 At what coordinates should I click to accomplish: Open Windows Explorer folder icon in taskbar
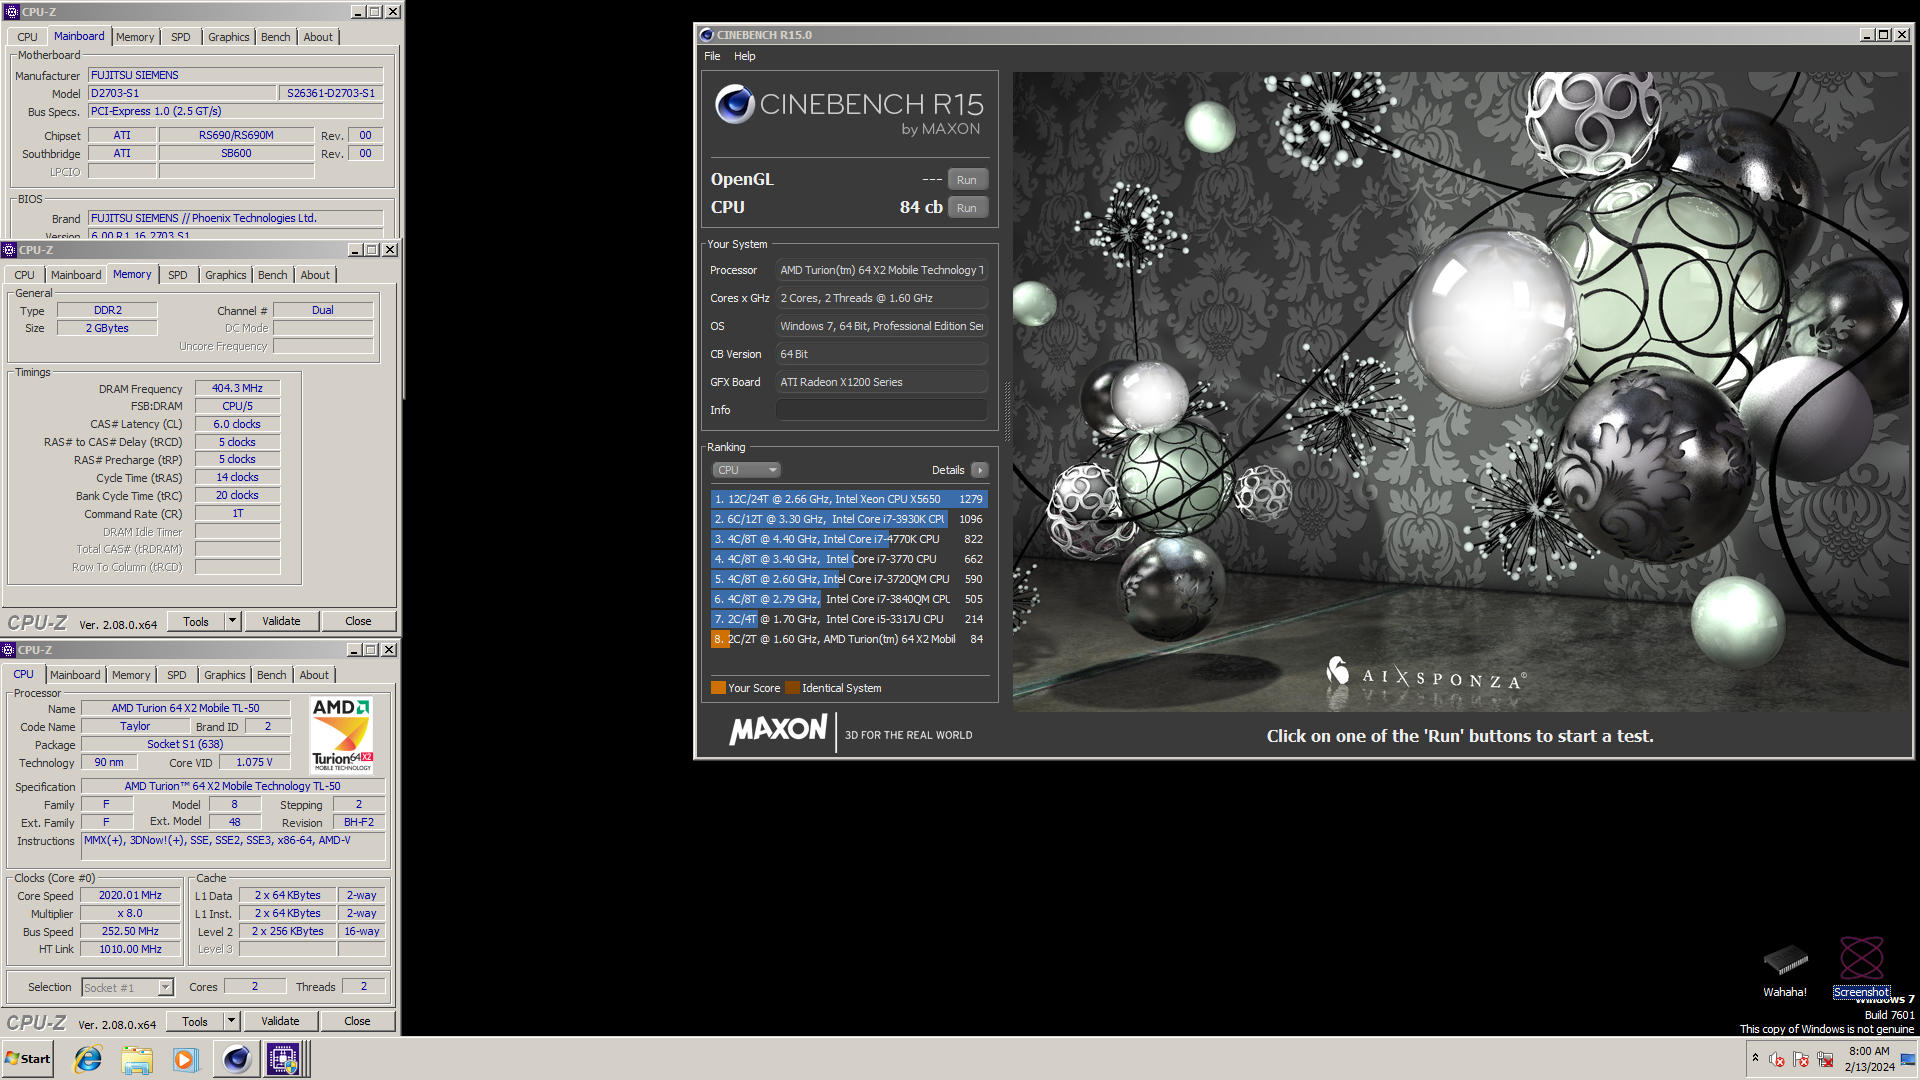coord(137,1059)
